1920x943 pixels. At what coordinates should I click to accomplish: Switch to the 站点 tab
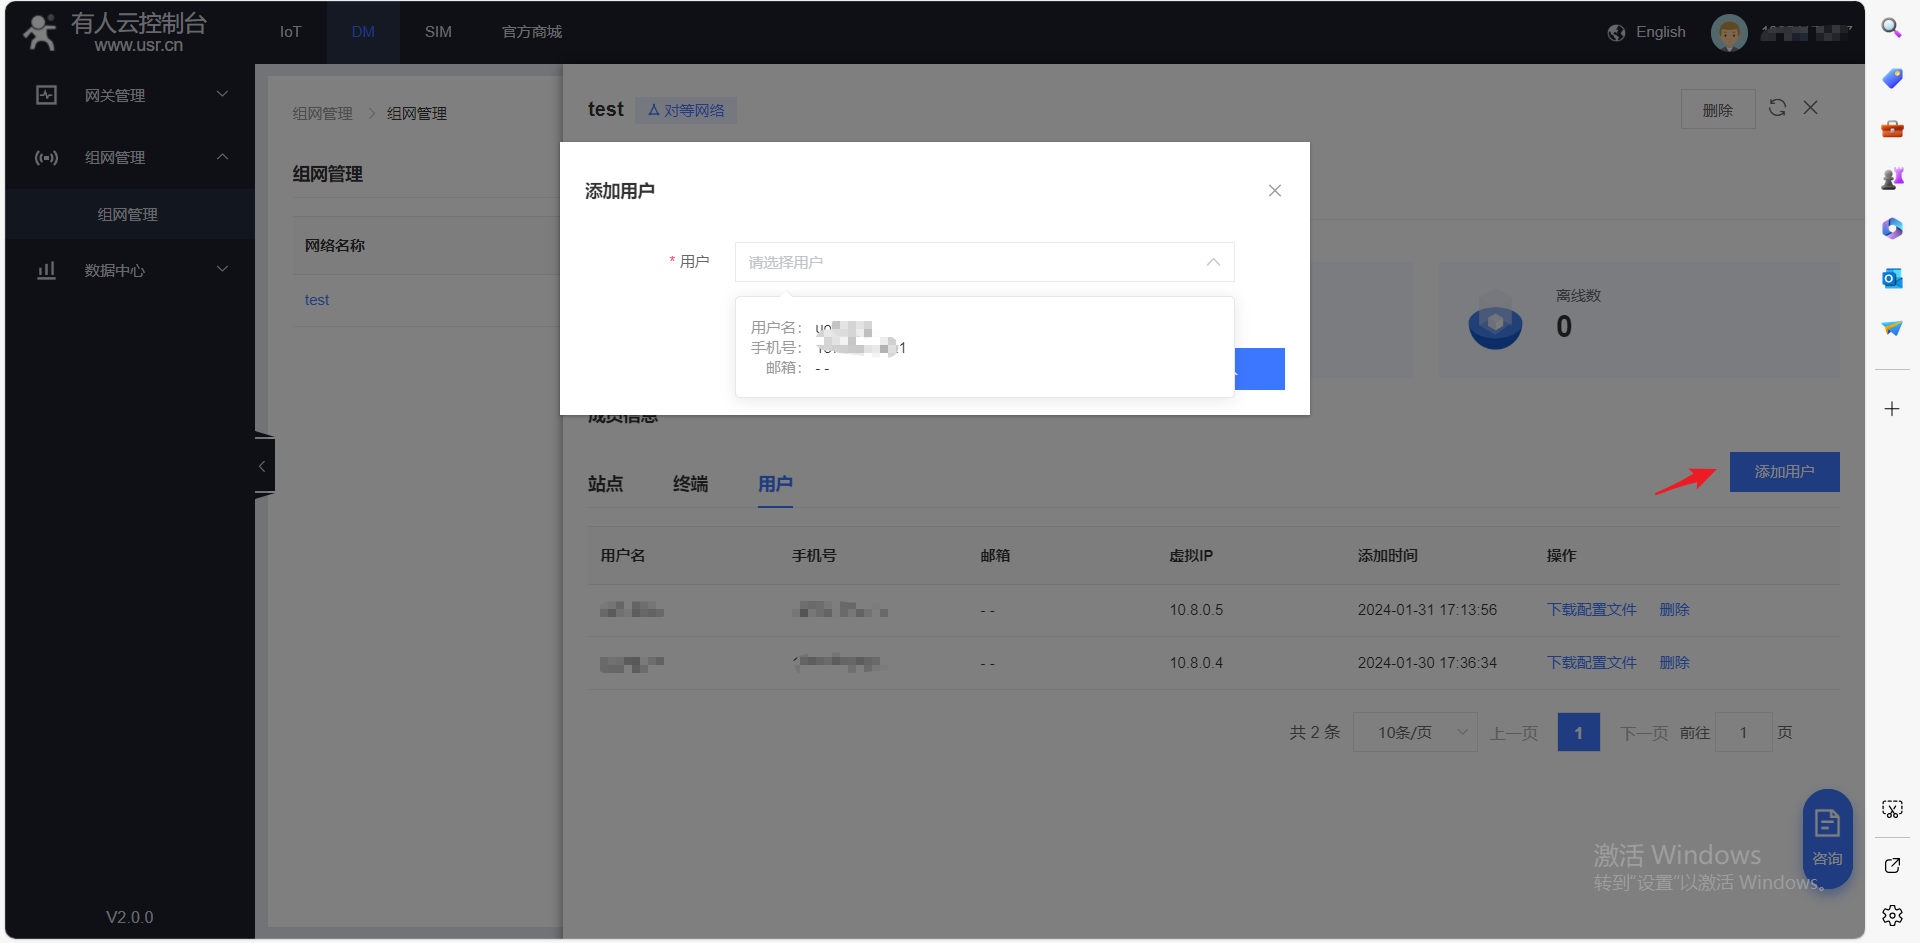click(605, 484)
